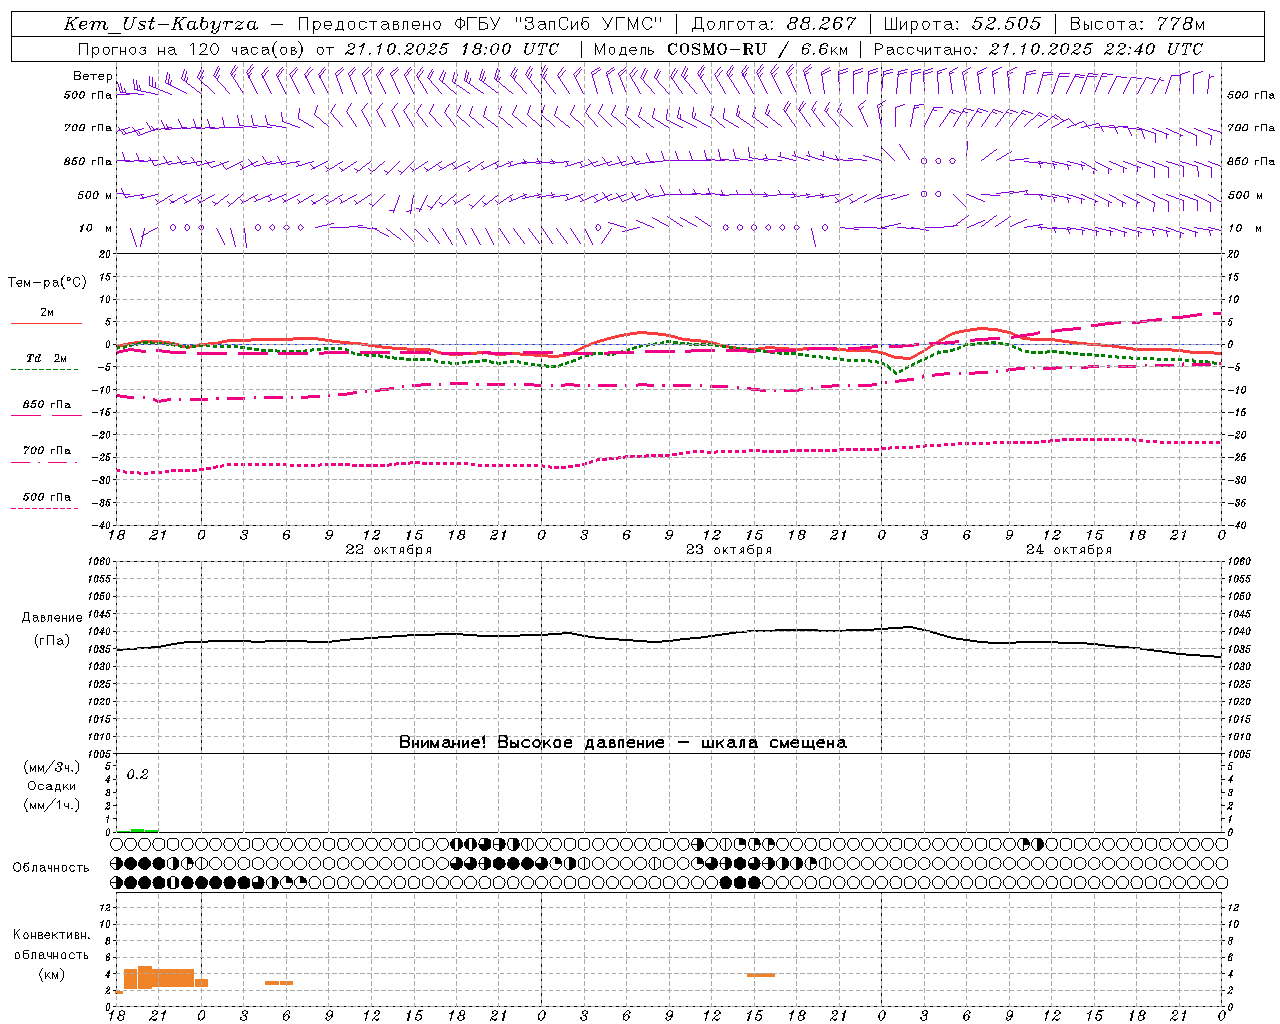Click the '(км)' unit under convective cloudiness
This screenshot has width=1280, height=1024.
(x=52, y=975)
